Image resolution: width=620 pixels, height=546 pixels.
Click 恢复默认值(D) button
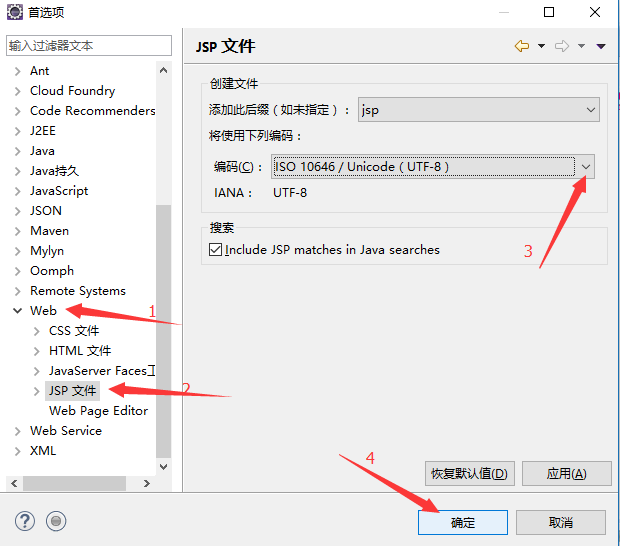[x=470, y=473]
